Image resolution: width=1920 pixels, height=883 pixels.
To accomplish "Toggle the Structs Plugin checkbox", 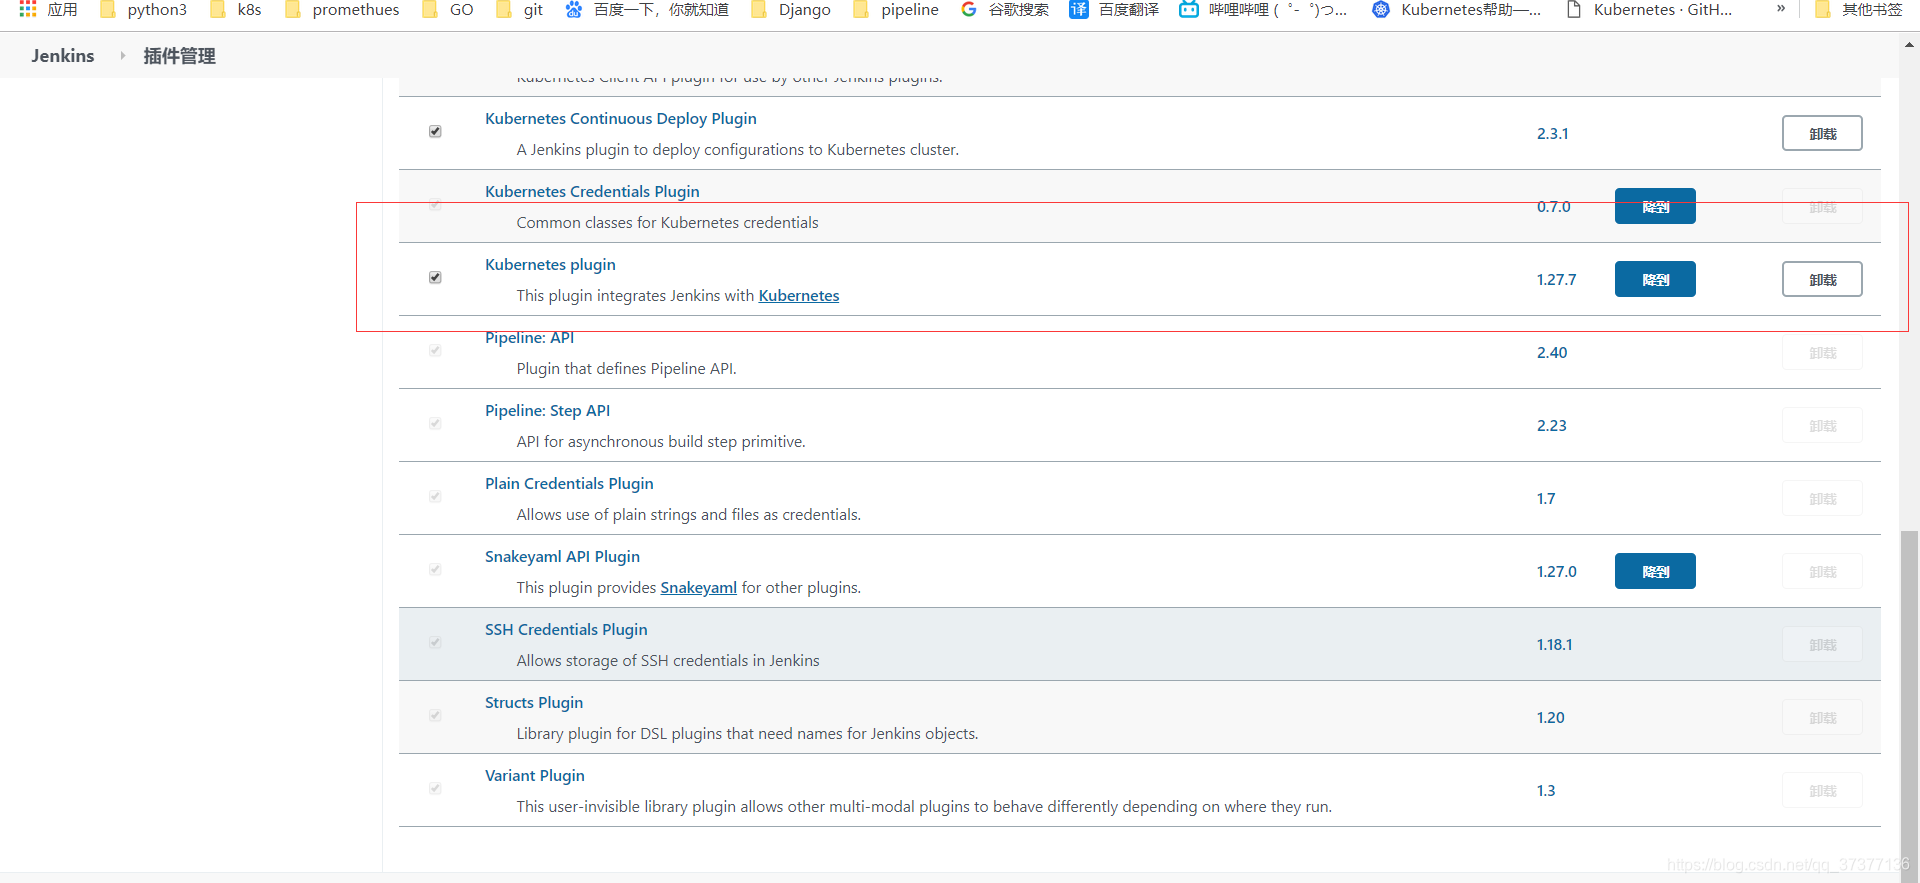I will 435,716.
